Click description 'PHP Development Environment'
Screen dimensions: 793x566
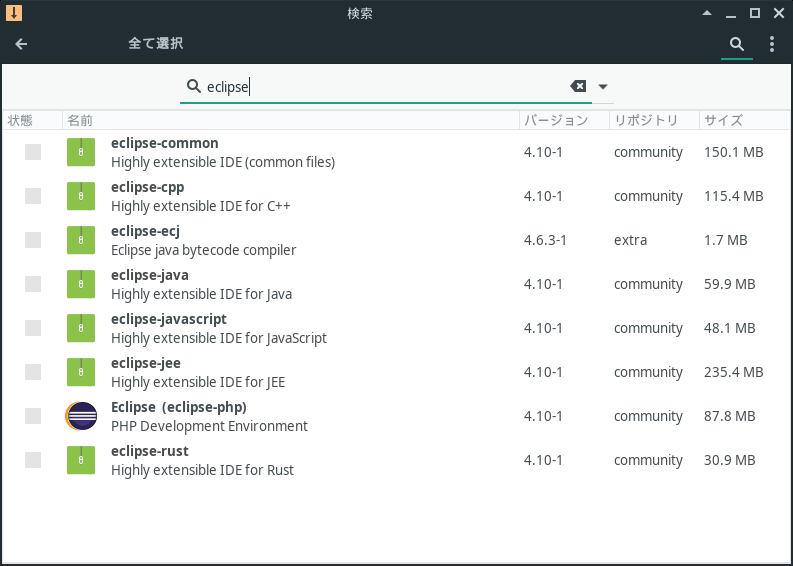pyautogui.click(x=209, y=426)
